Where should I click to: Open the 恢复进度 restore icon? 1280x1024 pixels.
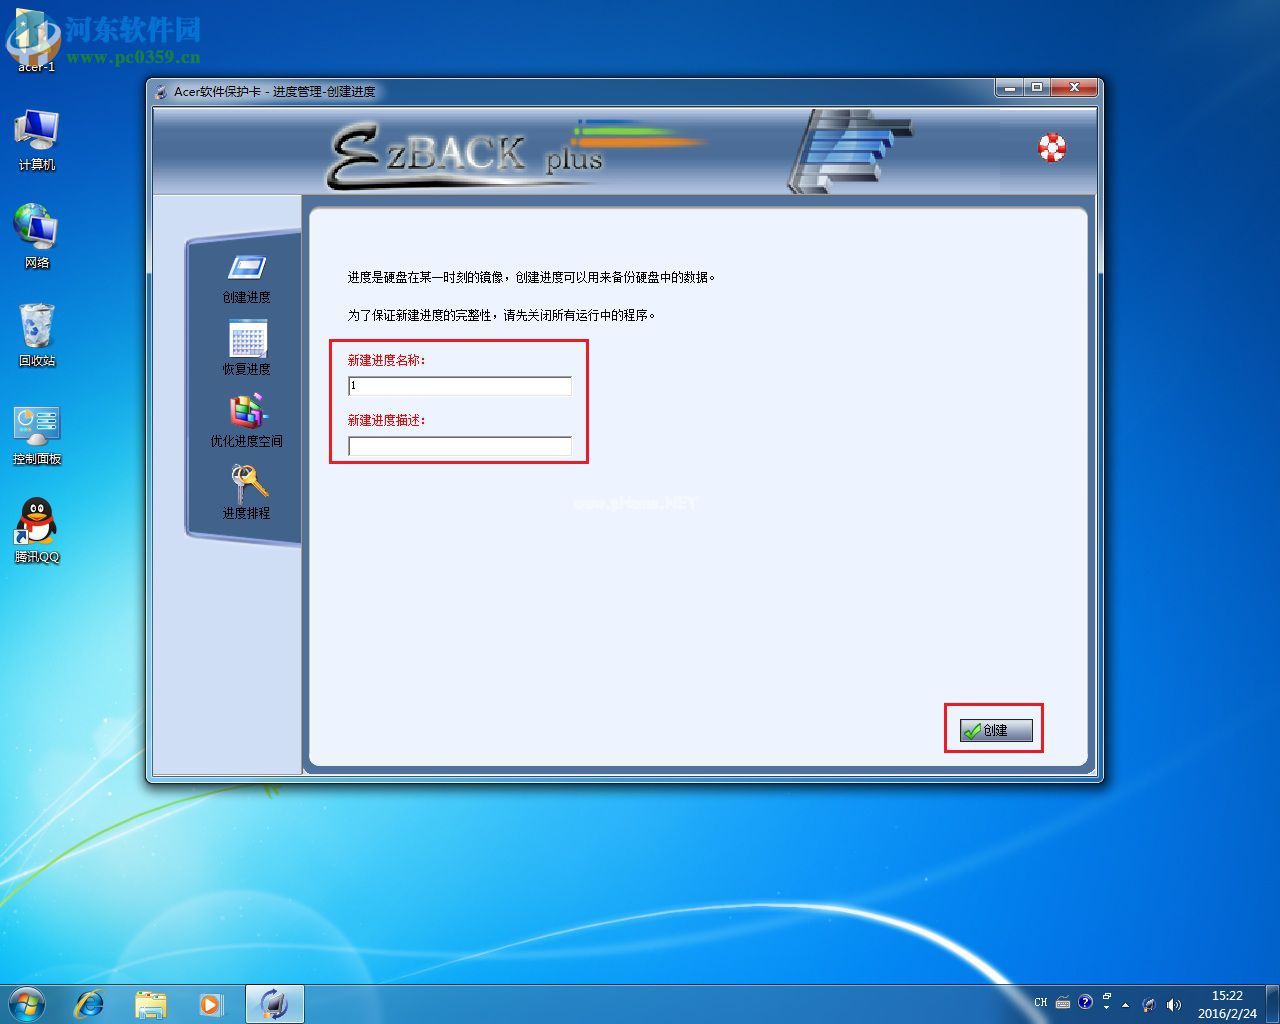[247, 340]
